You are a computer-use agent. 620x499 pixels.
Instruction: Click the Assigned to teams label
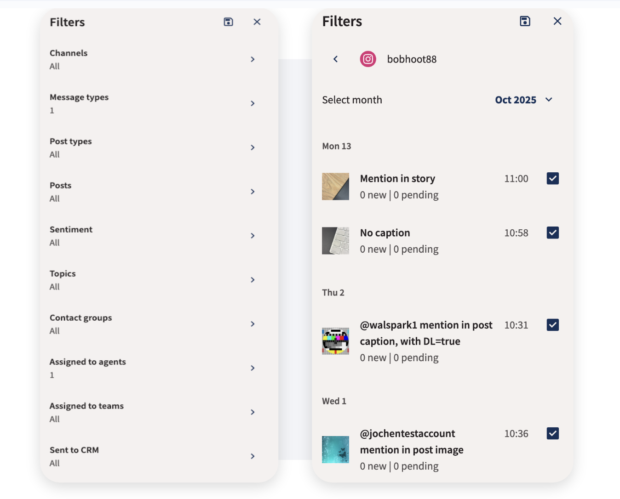[87, 406]
